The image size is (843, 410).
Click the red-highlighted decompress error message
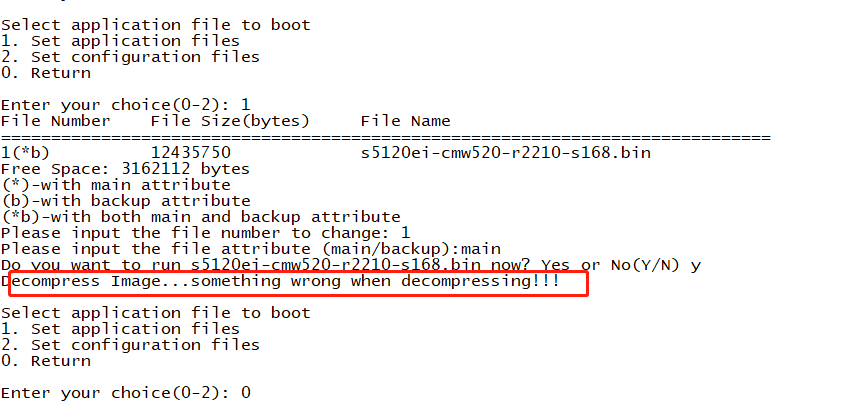click(x=297, y=282)
